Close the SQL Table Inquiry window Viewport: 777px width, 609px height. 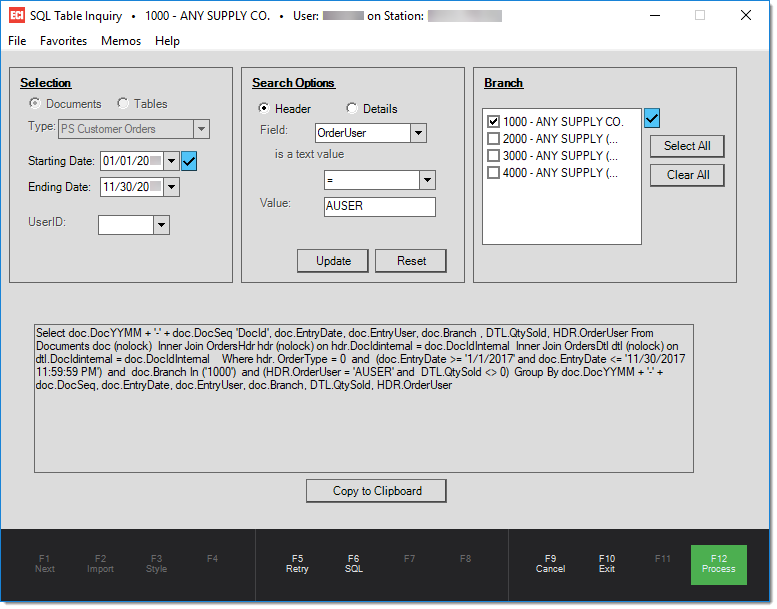[x=745, y=15]
